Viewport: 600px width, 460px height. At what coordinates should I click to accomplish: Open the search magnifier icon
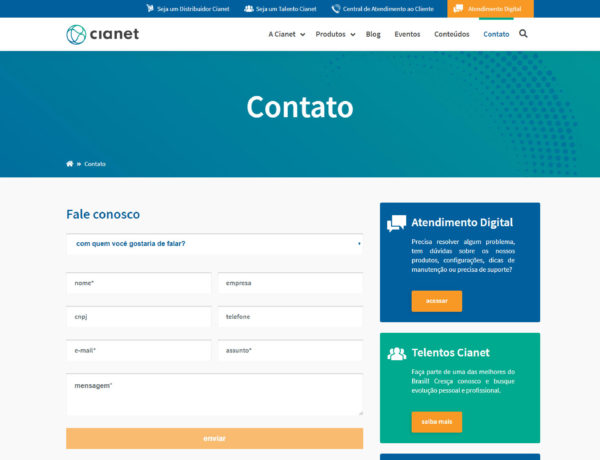523,34
